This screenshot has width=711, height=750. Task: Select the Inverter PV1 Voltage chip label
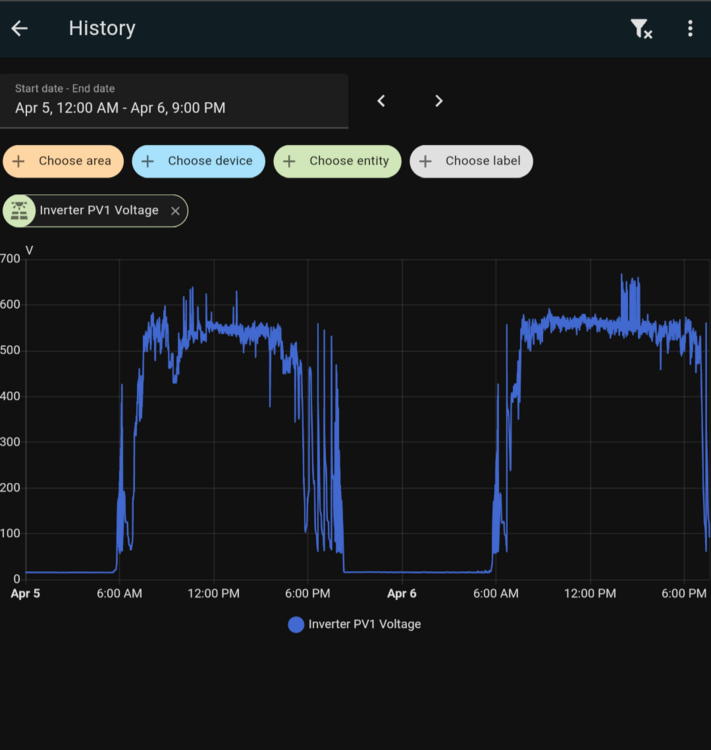(98, 211)
